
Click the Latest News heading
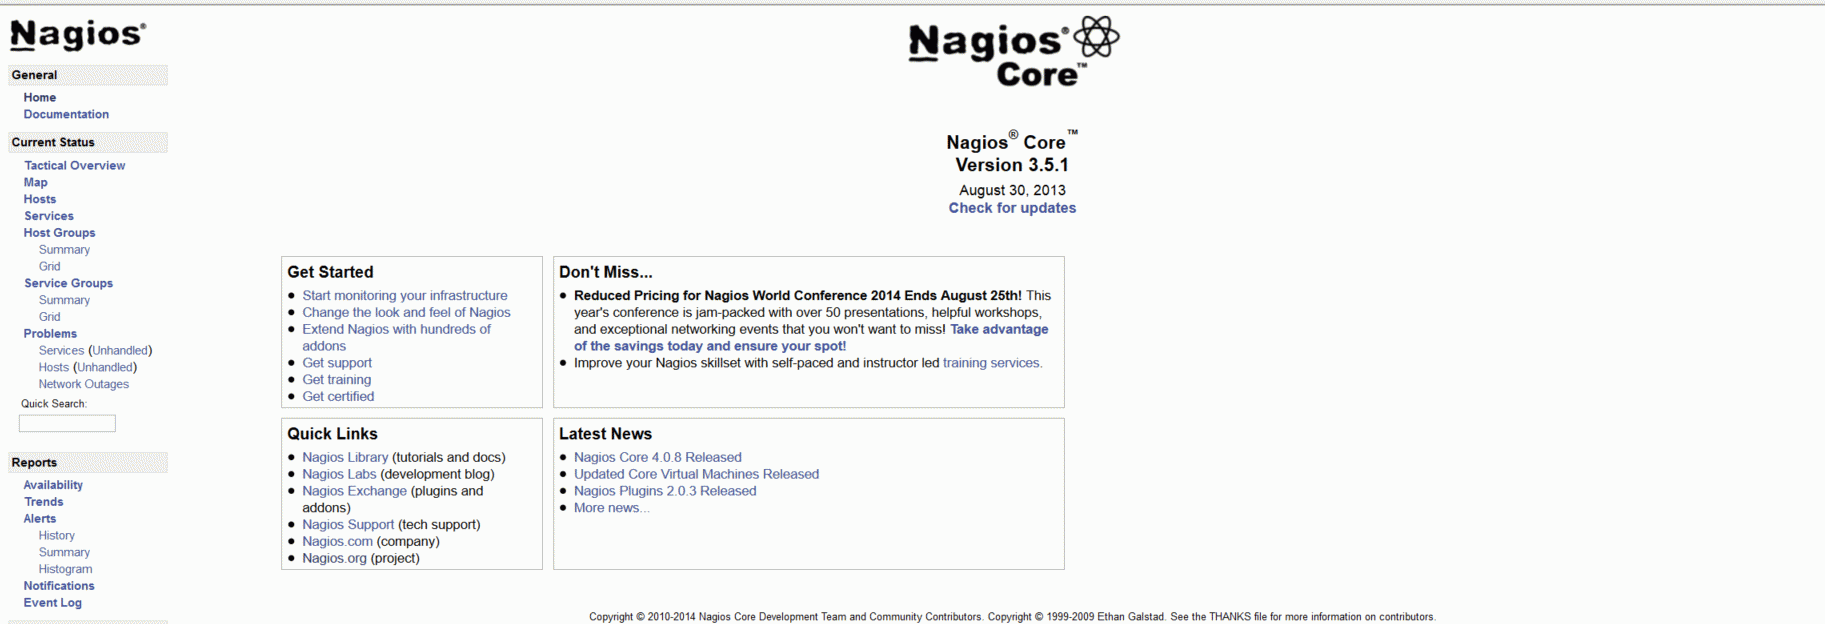click(605, 434)
